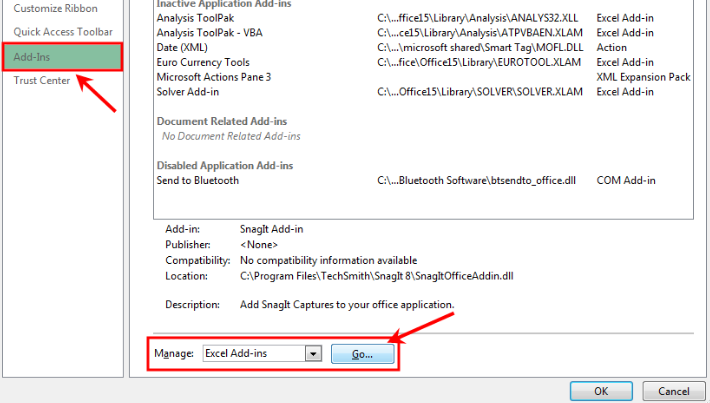The height and width of the screenshot is (403, 710).
Task: Confirm with the OK button
Action: coord(601,391)
